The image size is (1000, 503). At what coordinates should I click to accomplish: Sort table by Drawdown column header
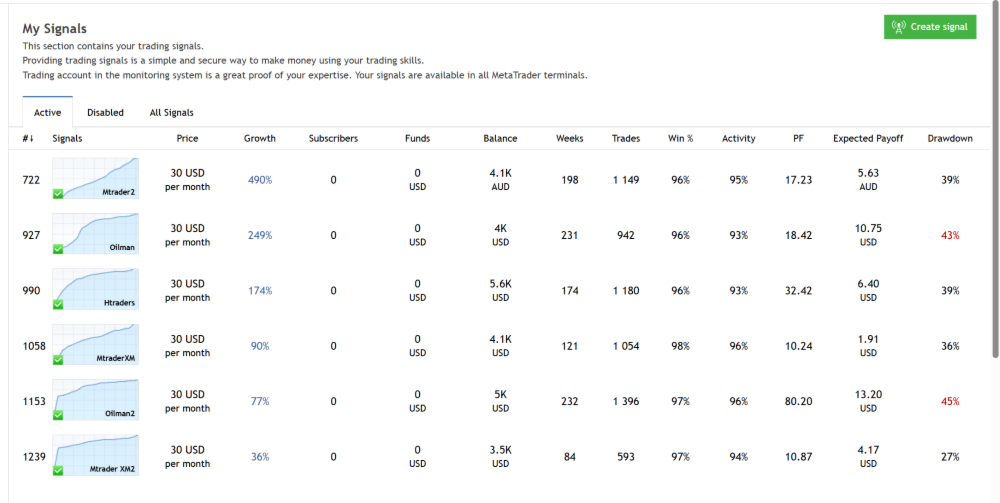pyautogui.click(x=950, y=139)
